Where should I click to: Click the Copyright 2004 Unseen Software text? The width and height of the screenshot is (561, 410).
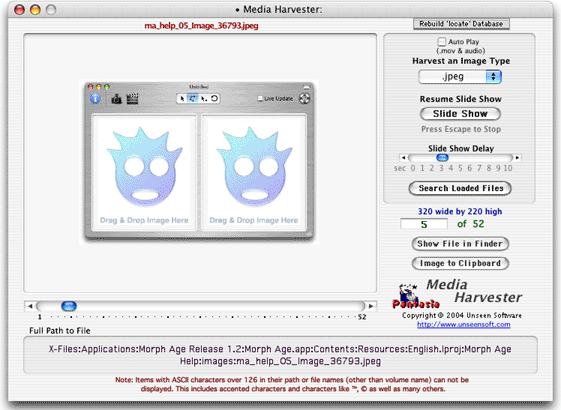(462, 315)
